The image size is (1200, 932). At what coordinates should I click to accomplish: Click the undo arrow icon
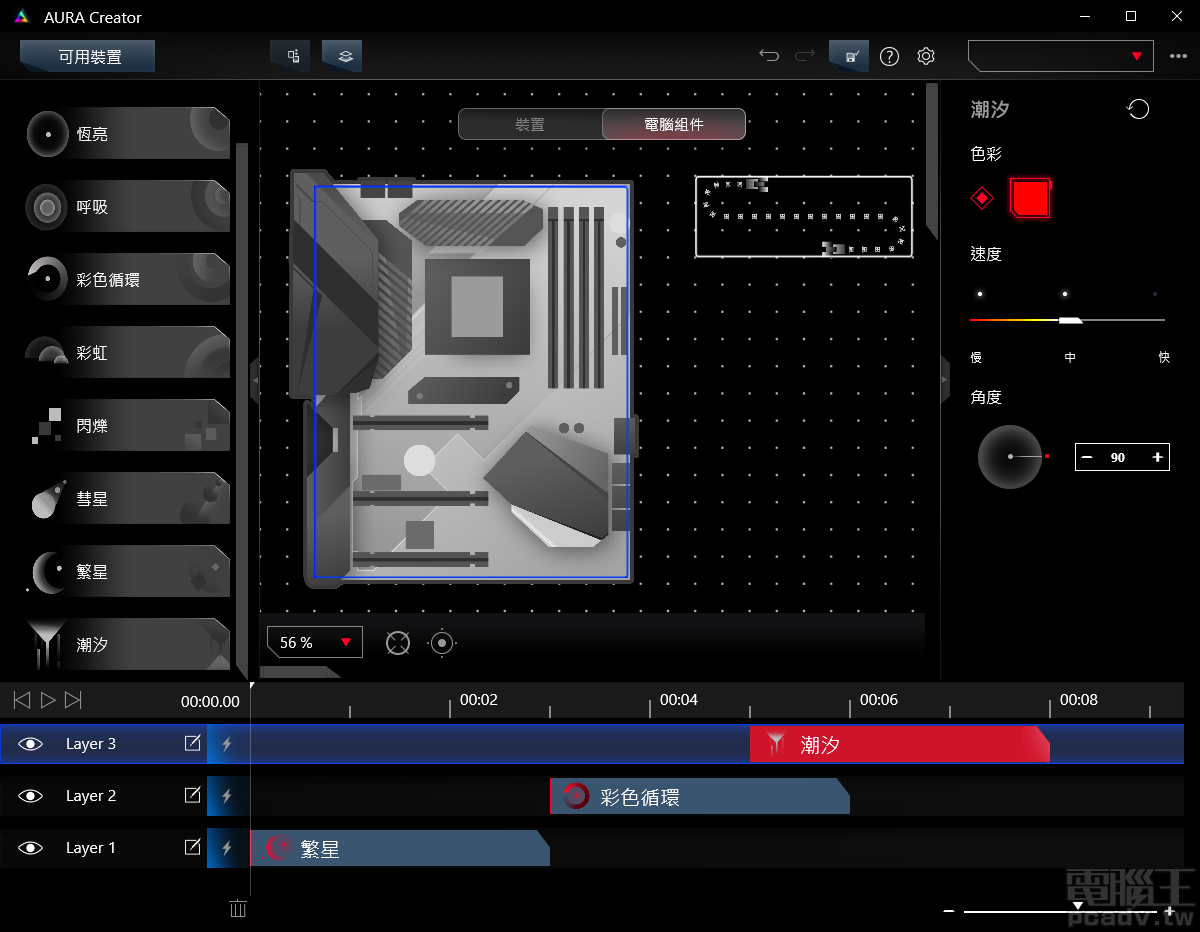(769, 56)
